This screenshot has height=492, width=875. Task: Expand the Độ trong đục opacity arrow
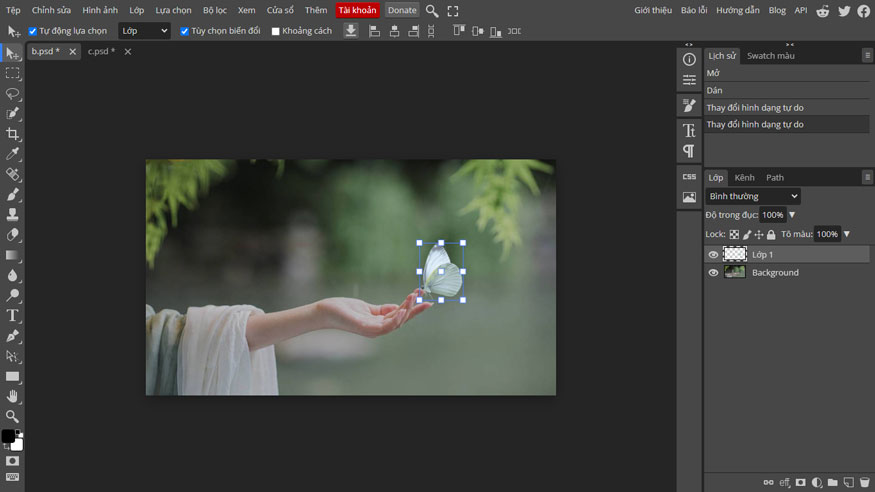pyautogui.click(x=792, y=215)
